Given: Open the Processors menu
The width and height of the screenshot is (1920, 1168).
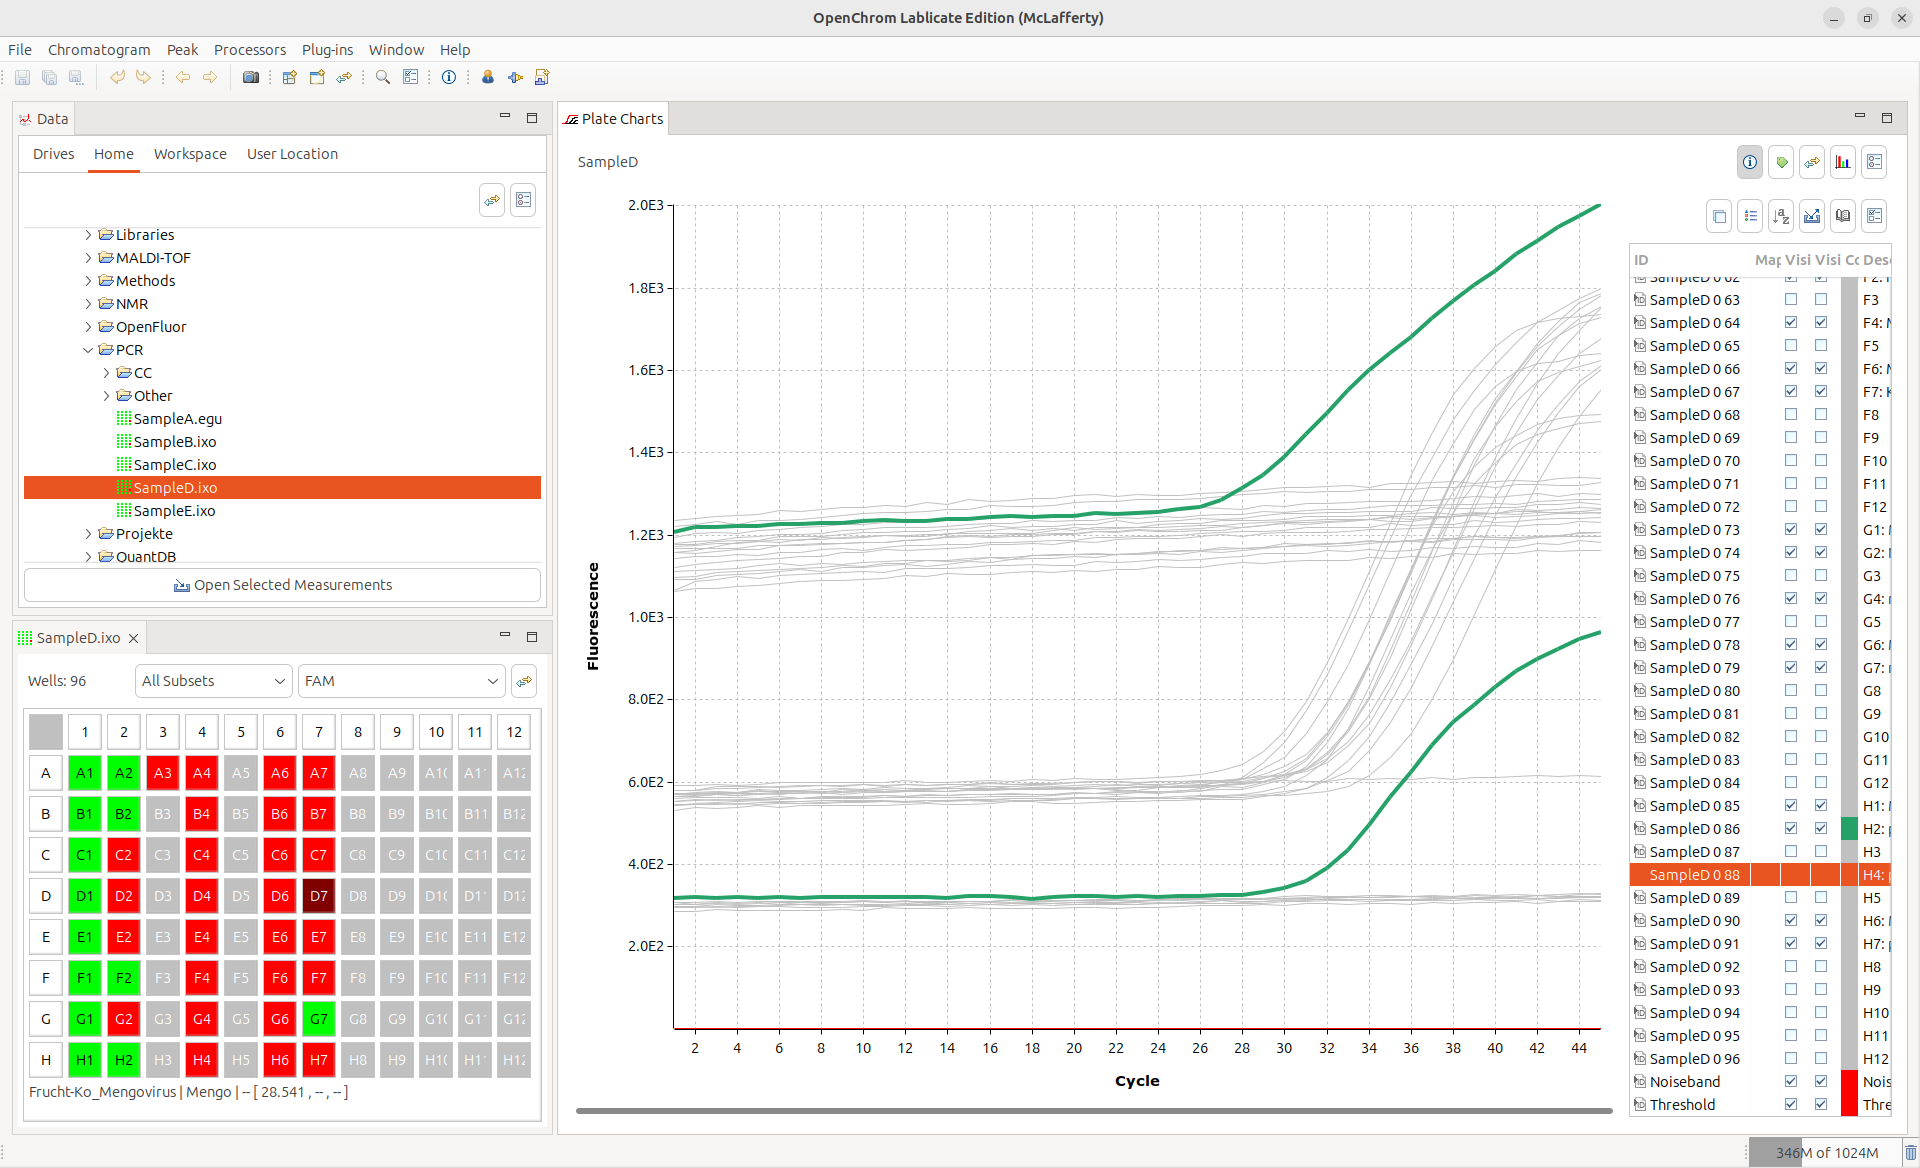Looking at the screenshot, I should click(249, 50).
